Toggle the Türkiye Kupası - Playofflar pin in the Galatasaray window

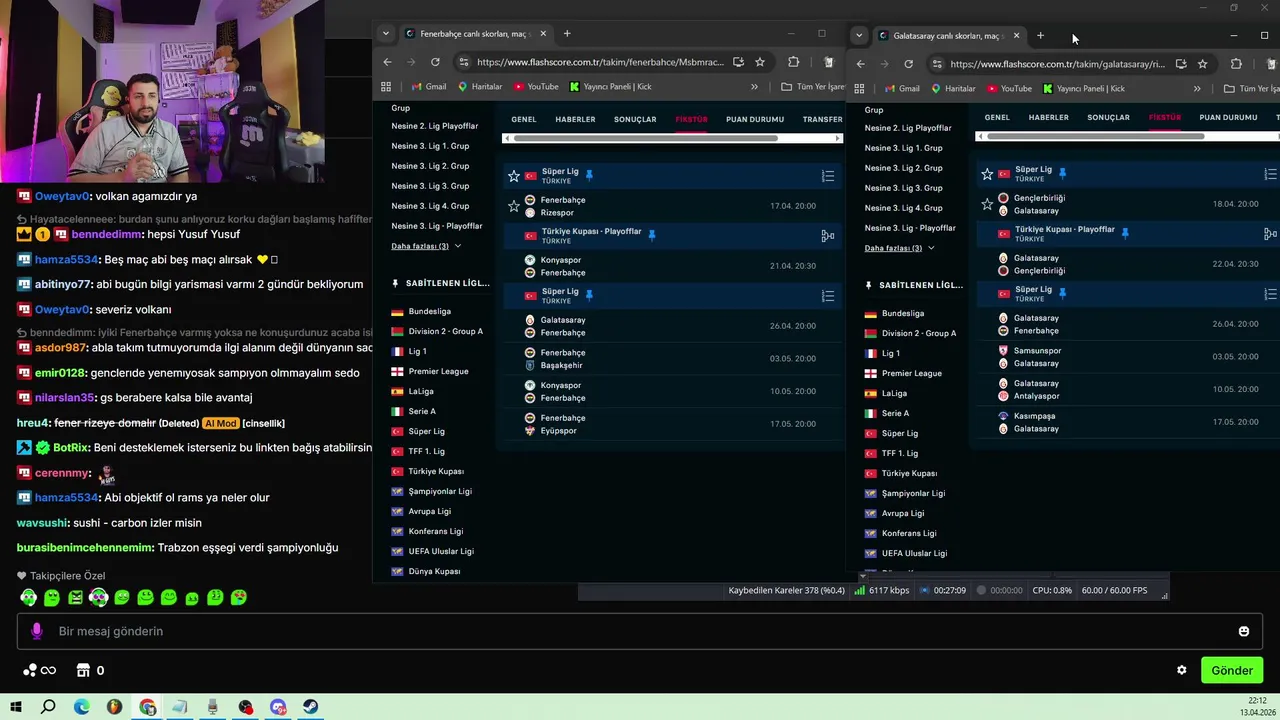point(1124,233)
